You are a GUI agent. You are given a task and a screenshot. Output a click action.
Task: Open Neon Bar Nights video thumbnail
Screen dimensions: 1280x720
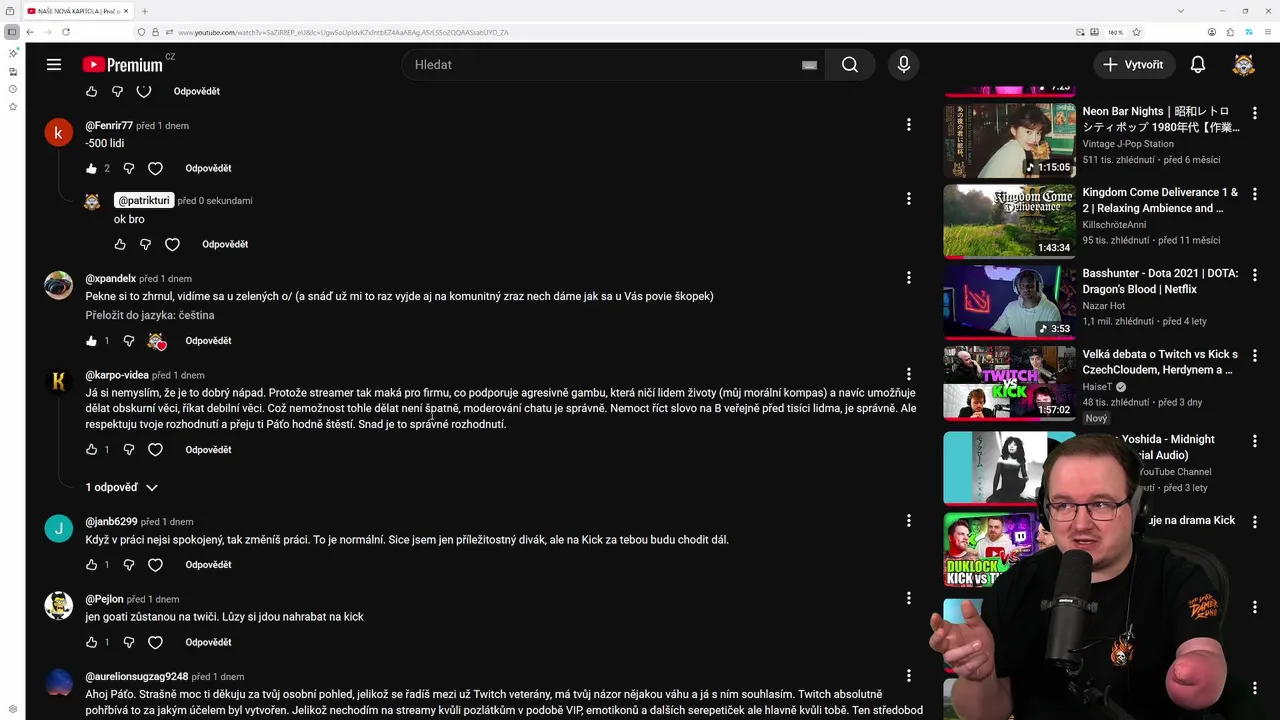pos(1009,140)
